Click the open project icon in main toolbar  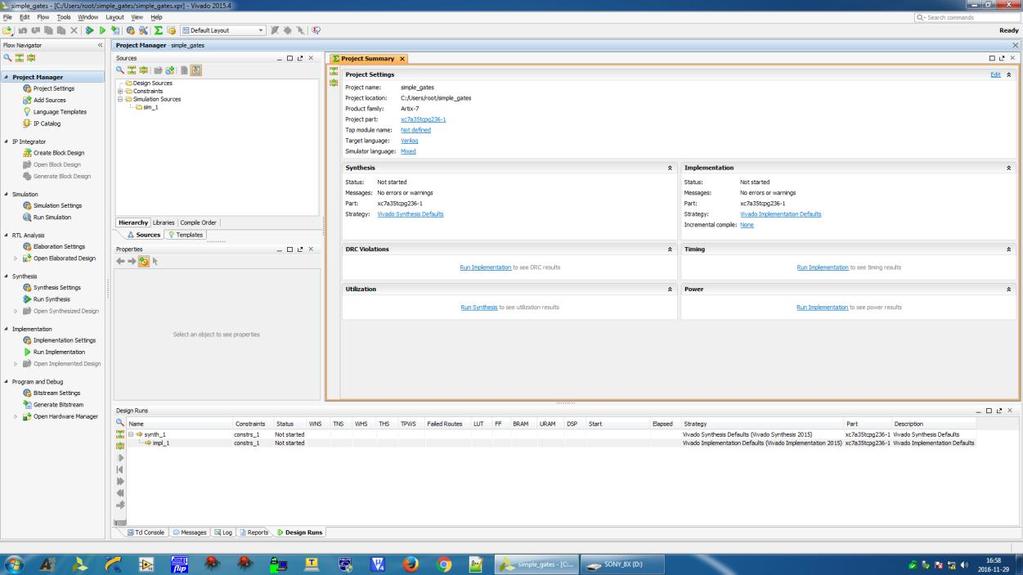pyautogui.click(x=8, y=30)
